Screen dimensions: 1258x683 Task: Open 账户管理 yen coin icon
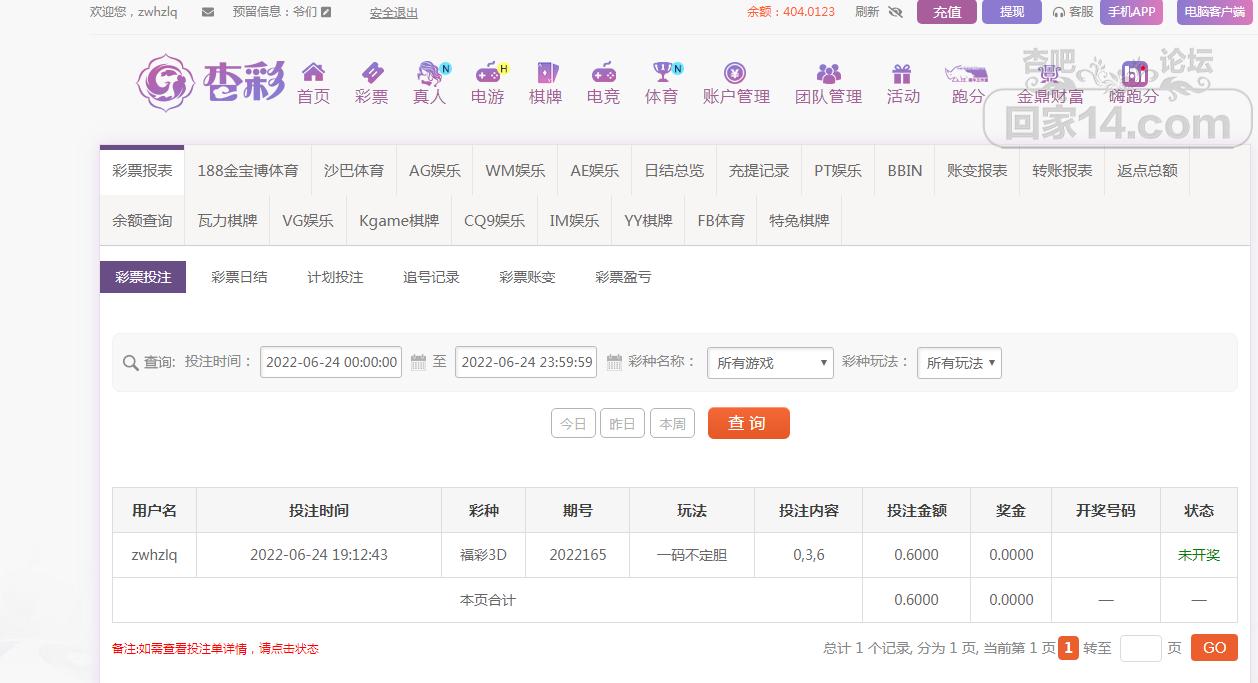[x=735, y=73]
